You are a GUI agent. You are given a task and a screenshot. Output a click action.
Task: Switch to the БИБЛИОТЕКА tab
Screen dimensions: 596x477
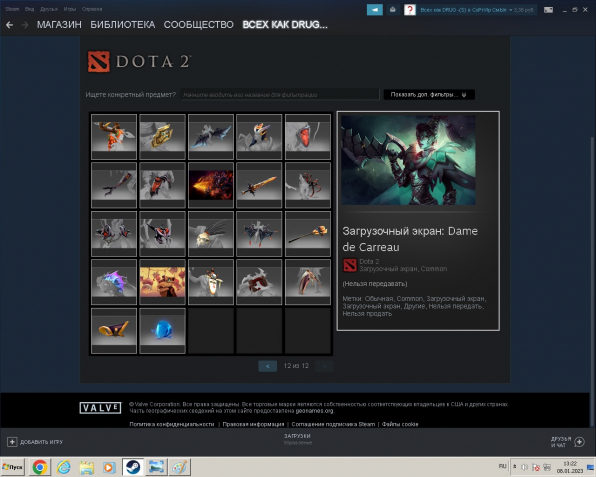[122, 25]
